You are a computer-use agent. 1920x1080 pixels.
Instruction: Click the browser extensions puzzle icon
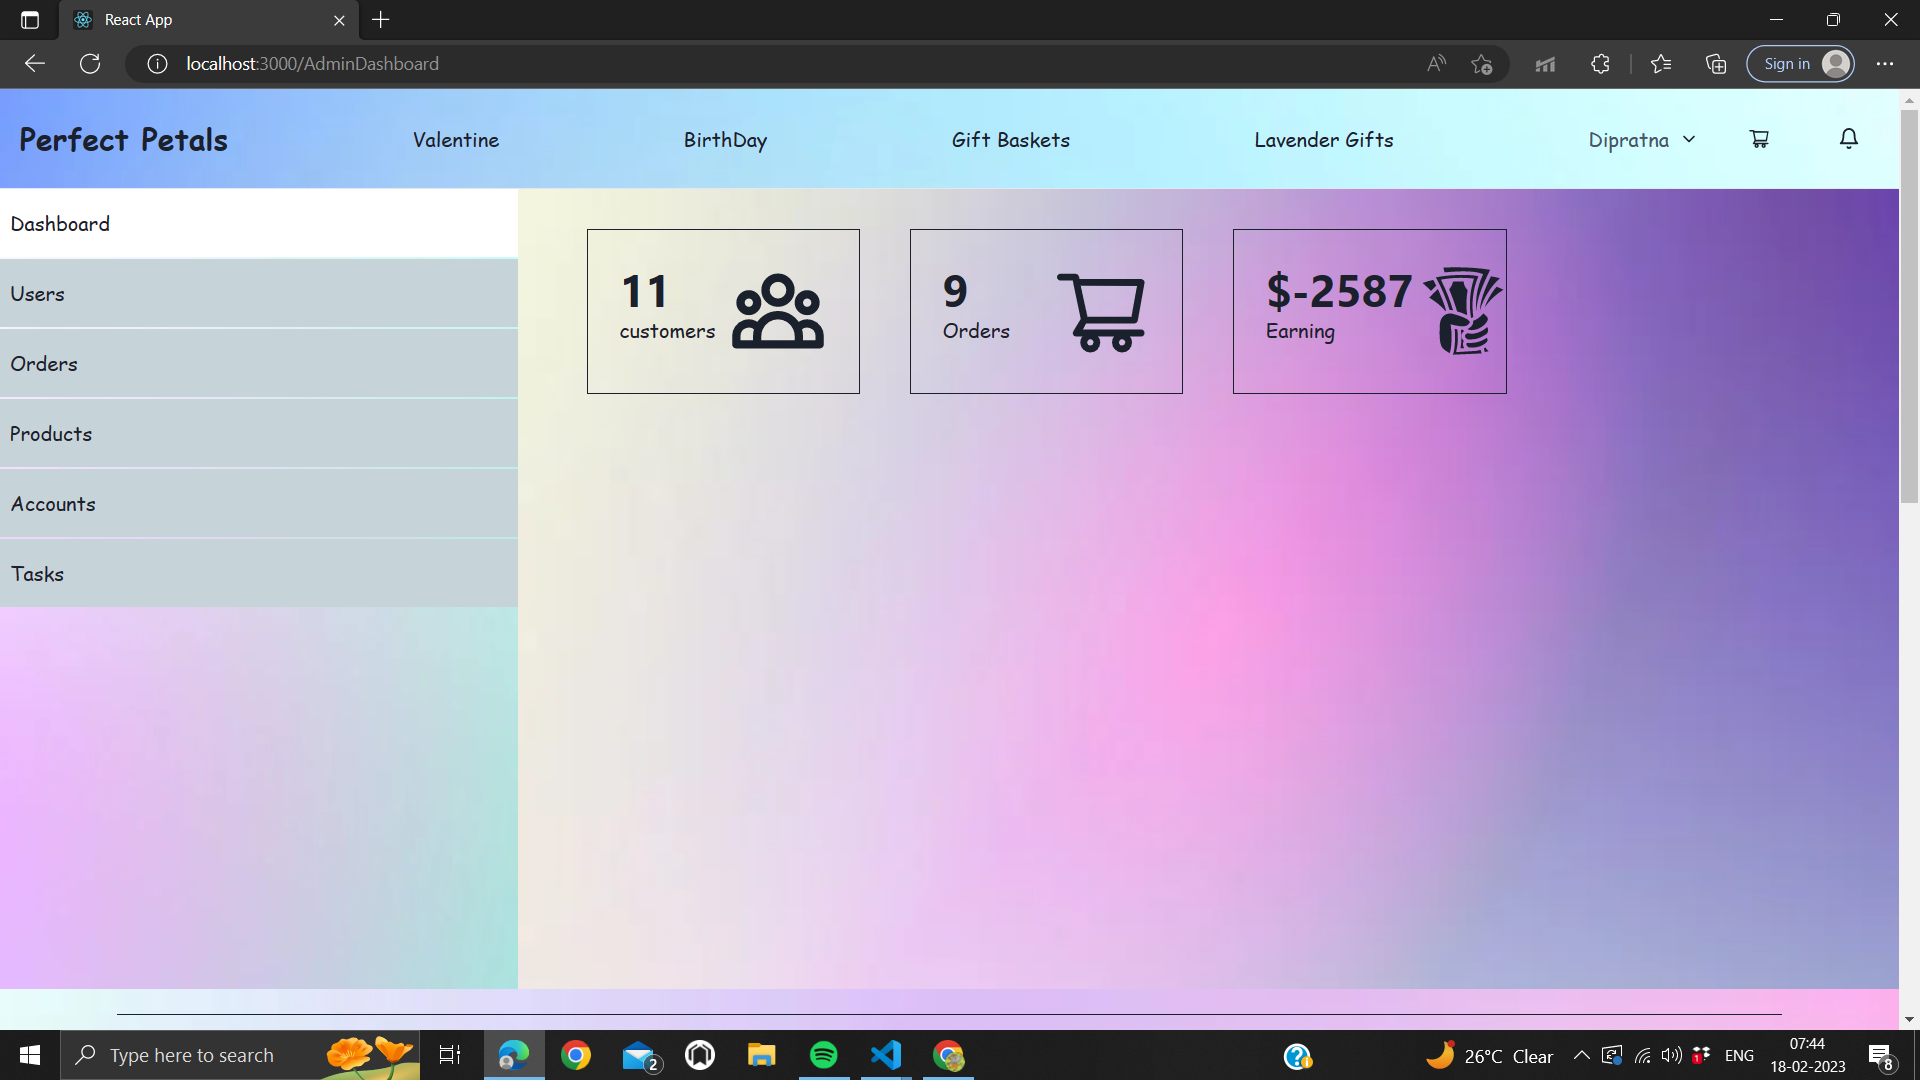coord(1600,64)
